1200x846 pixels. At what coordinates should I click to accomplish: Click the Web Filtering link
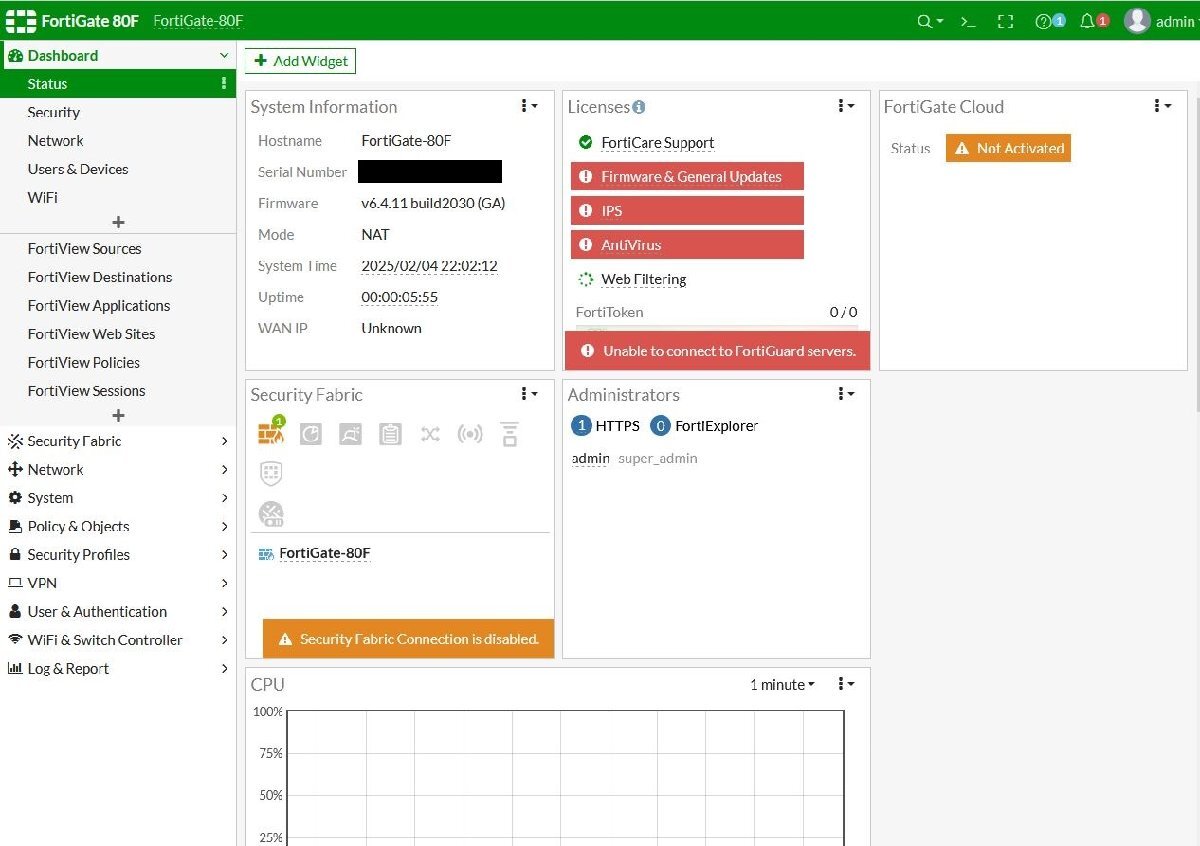(643, 280)
